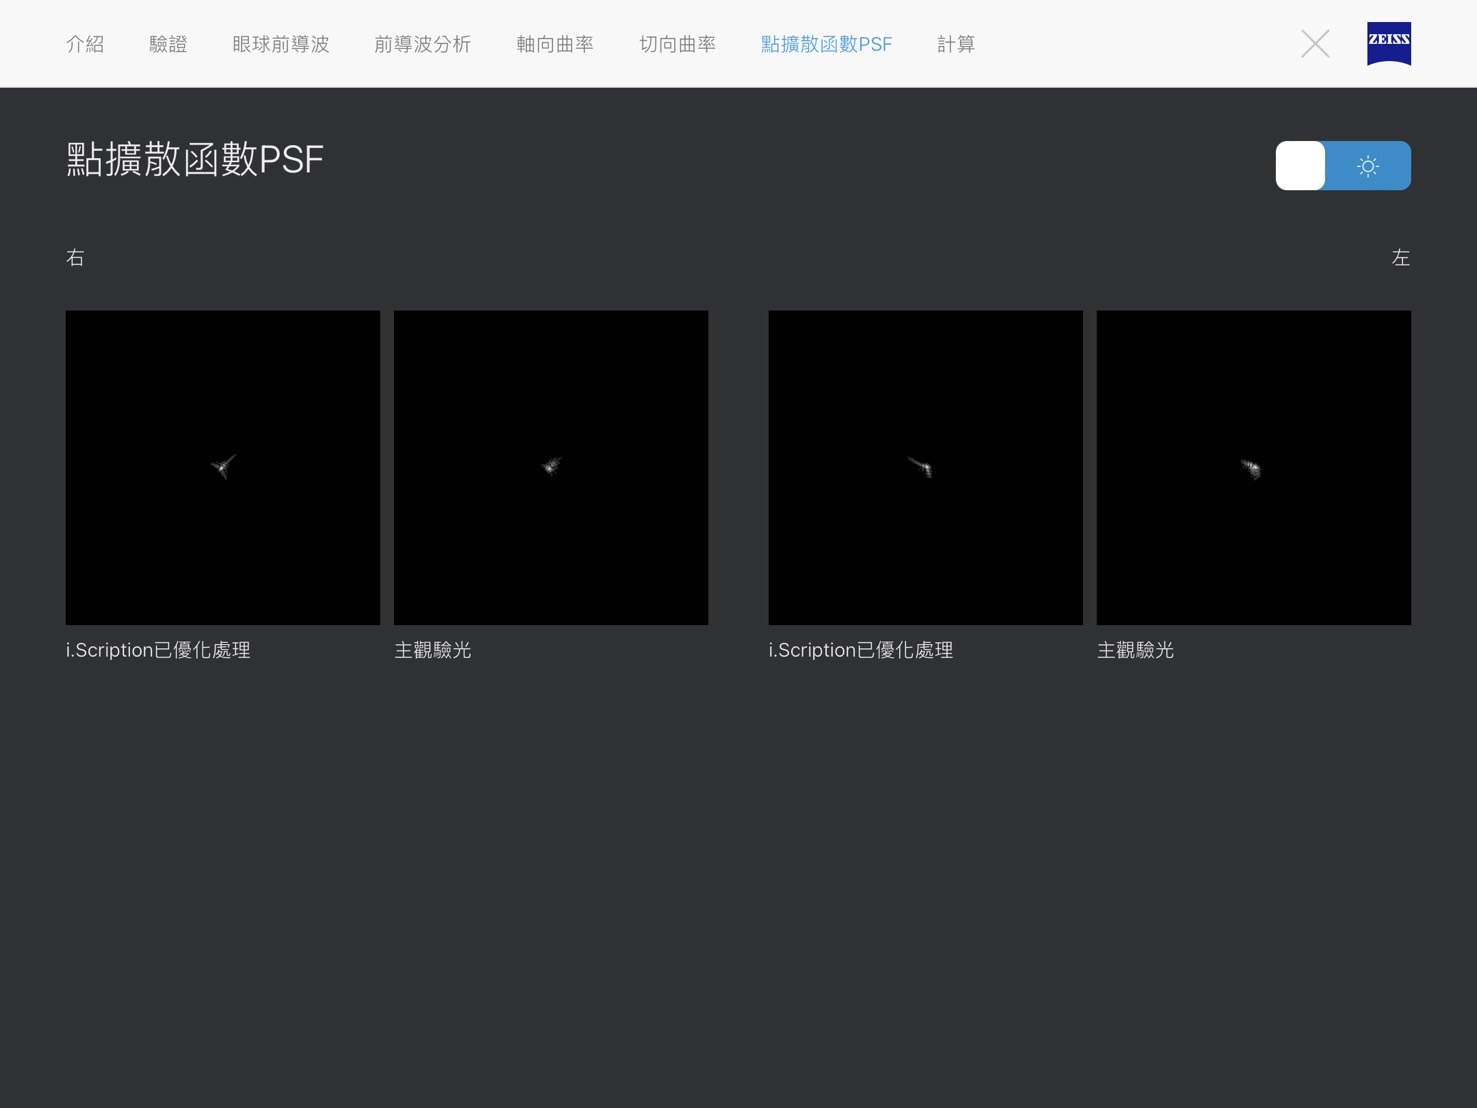Switch toggle to bright sun mode
The height and width of the screenshot is (1108, 1477).
pos(1368,166)
